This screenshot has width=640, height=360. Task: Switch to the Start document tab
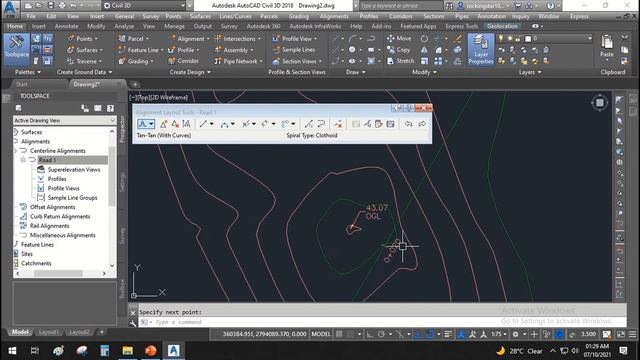pos(22,84)
